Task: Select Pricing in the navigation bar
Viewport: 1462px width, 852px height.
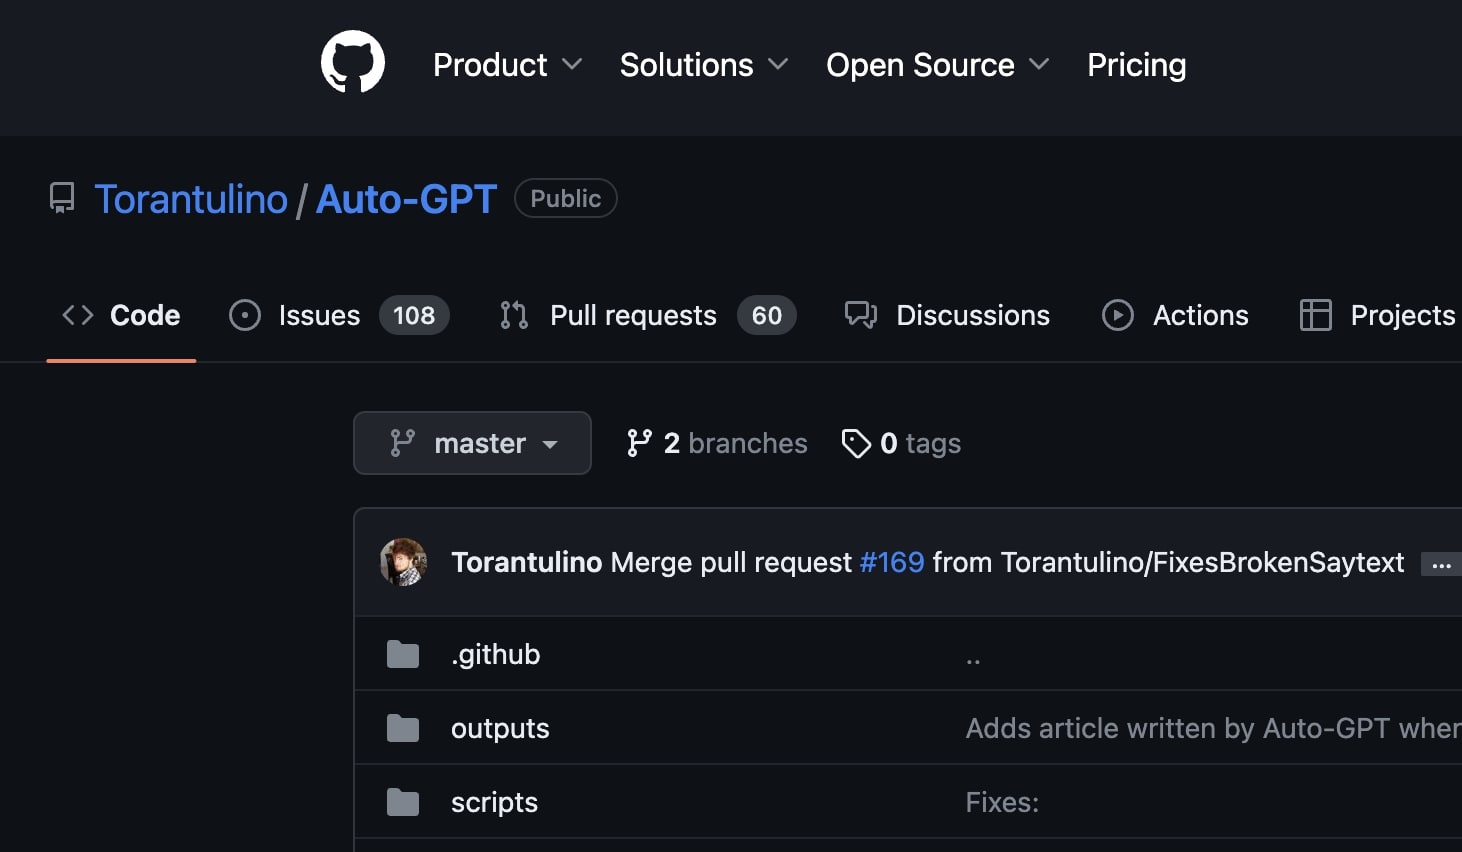Action: (x=1136, y=64)
